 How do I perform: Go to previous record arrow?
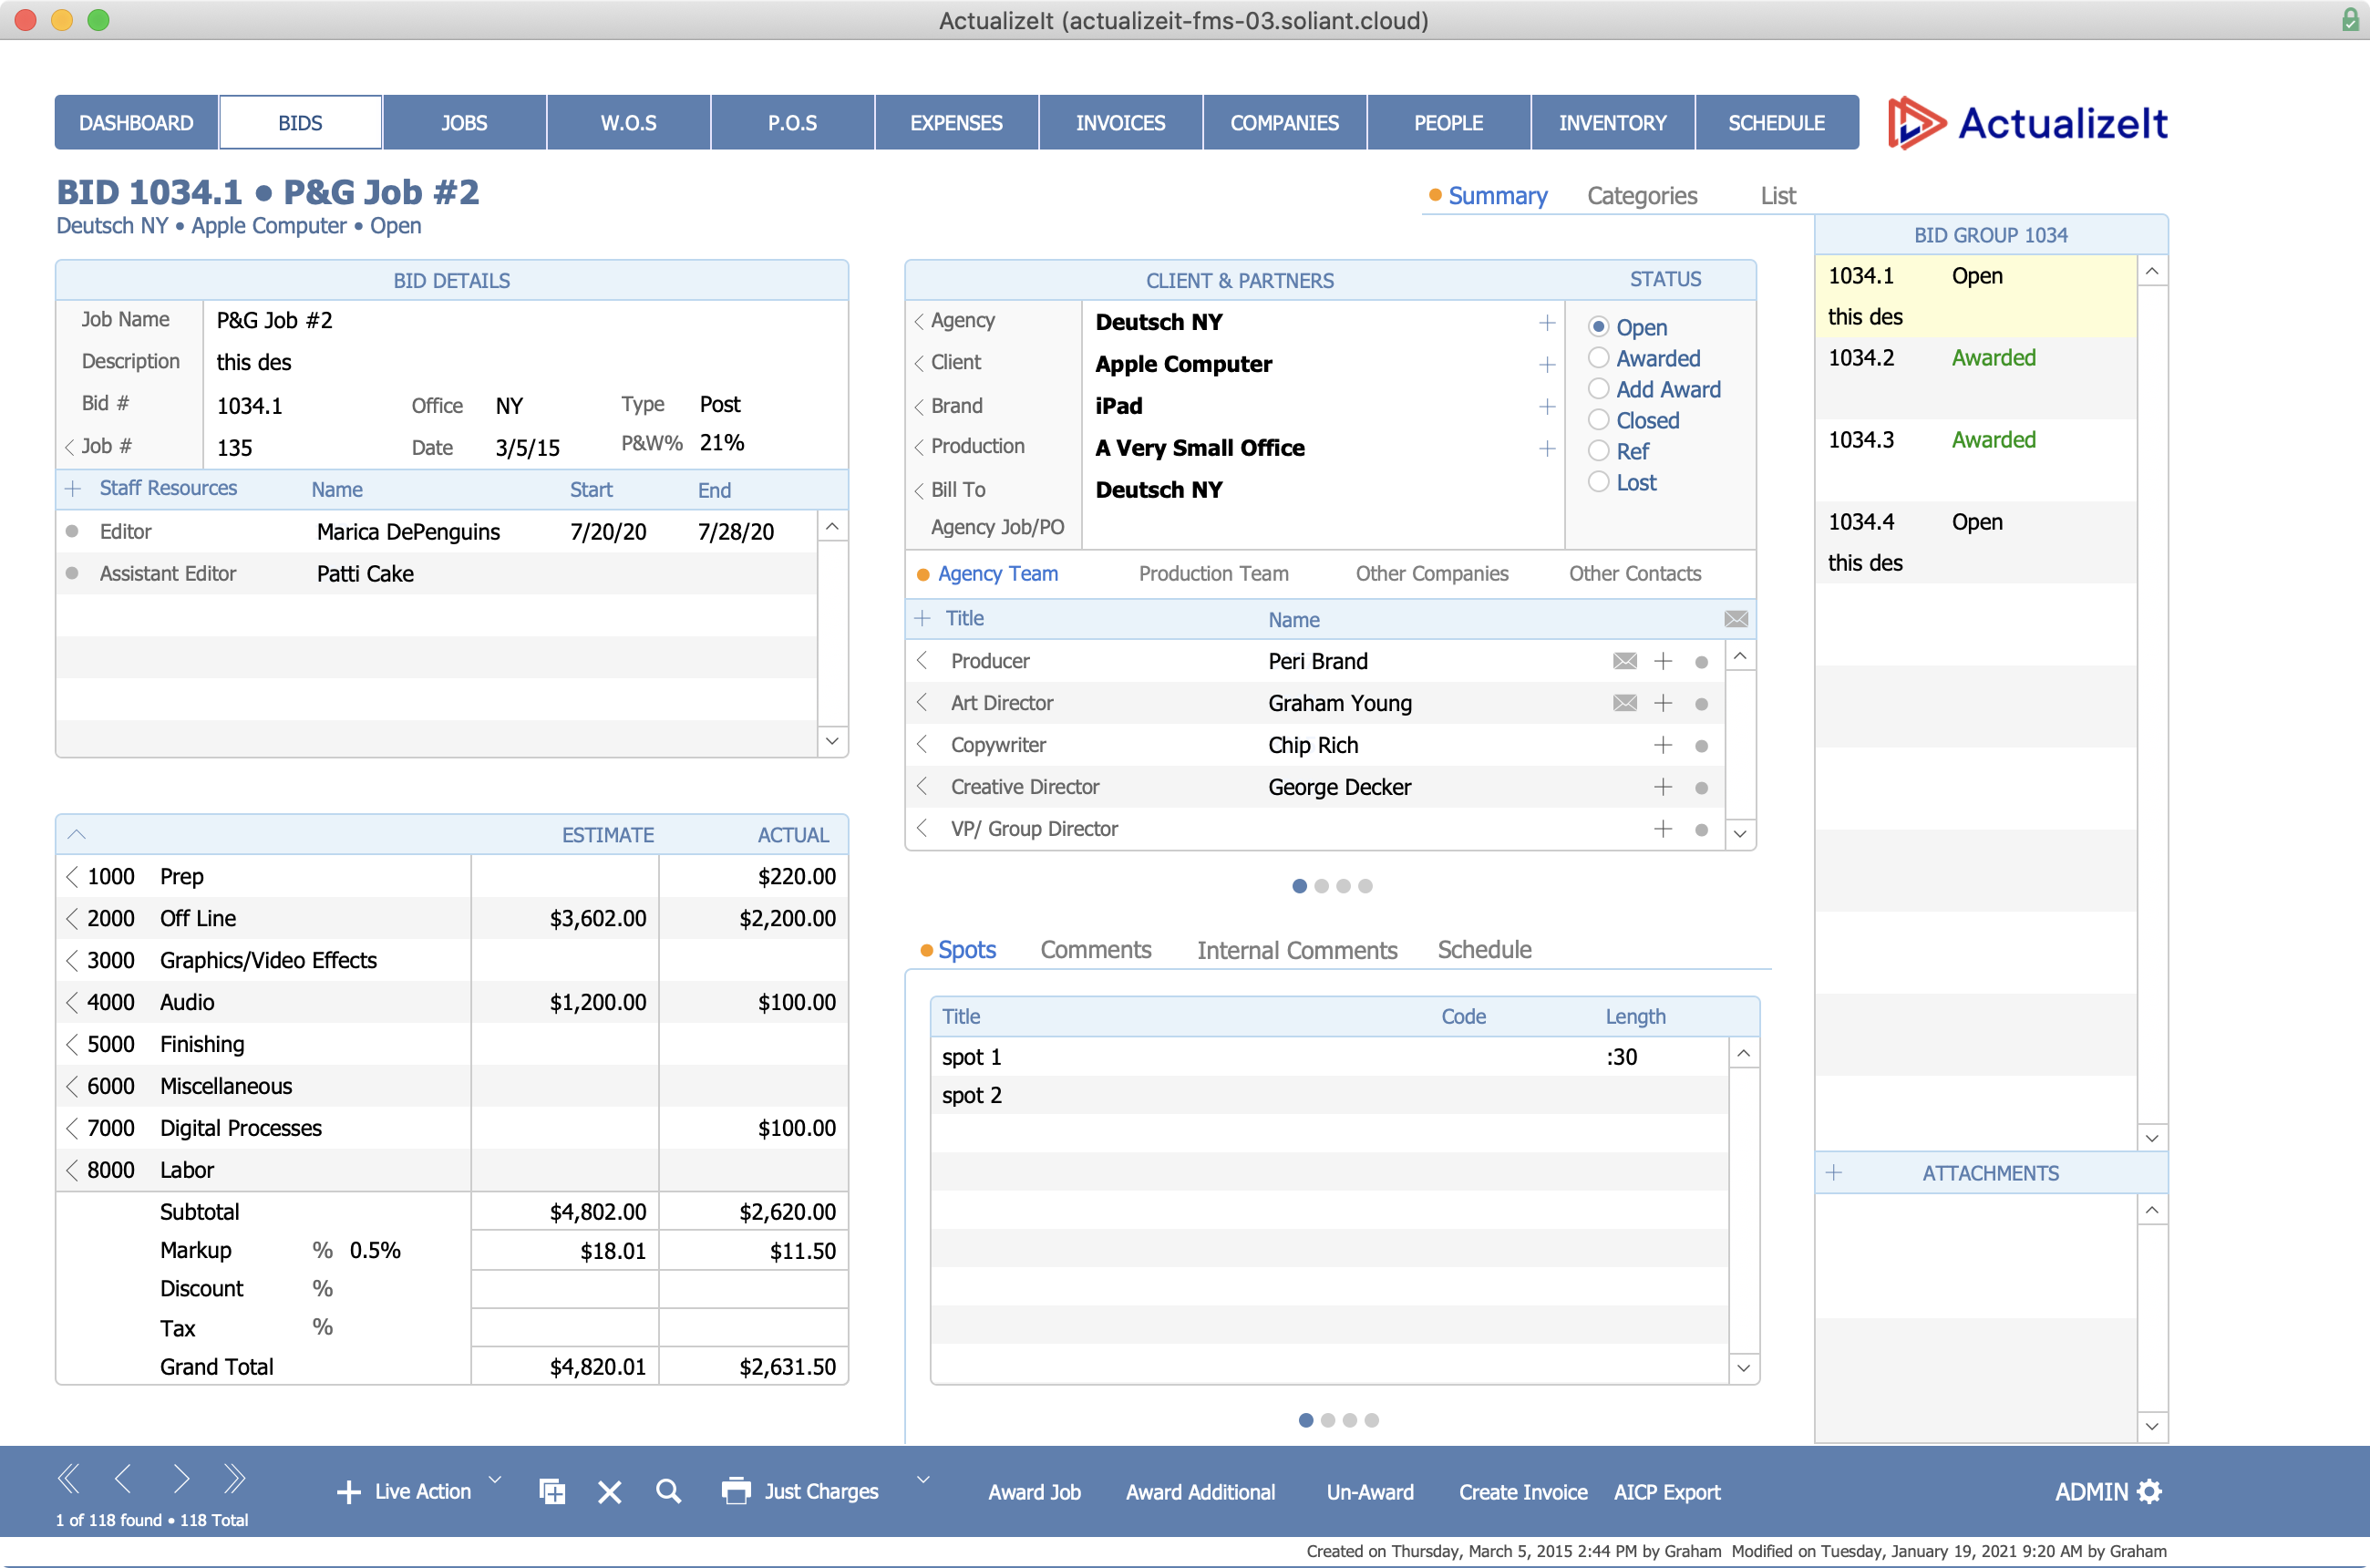pos(123,1478)
